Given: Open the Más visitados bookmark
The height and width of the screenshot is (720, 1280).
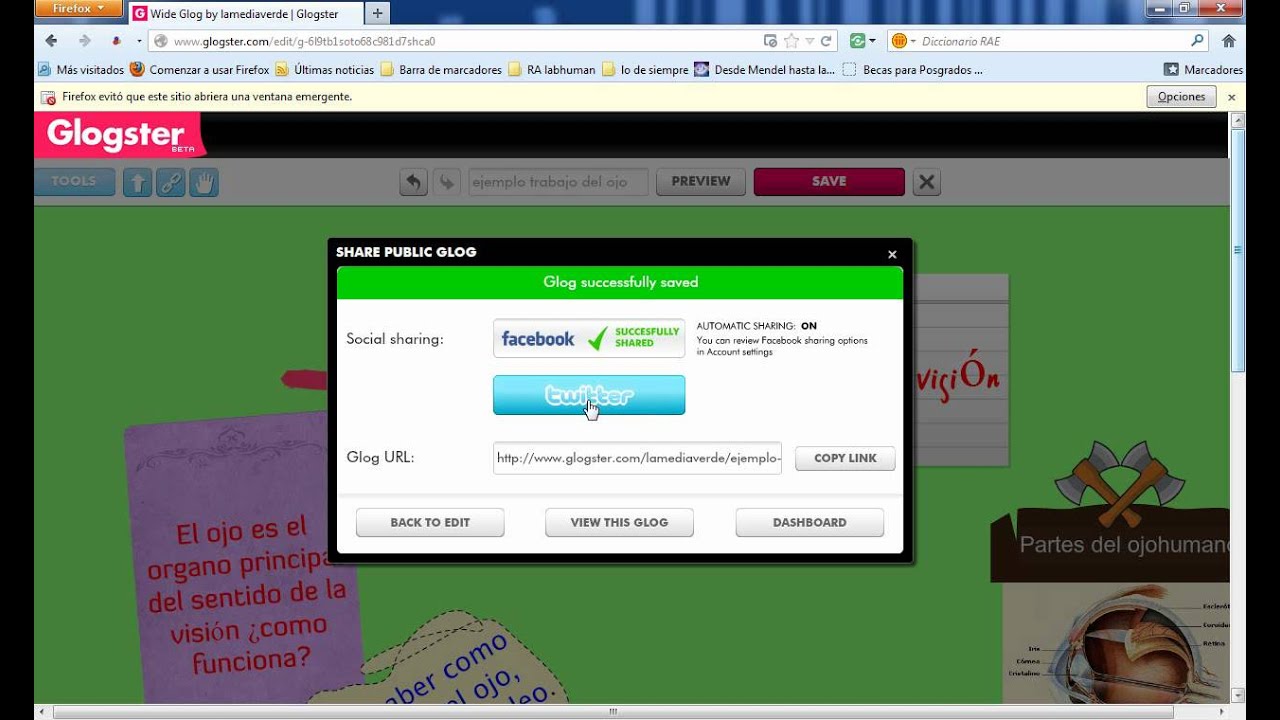Looking at the screenshot, I should click(81, 70).
